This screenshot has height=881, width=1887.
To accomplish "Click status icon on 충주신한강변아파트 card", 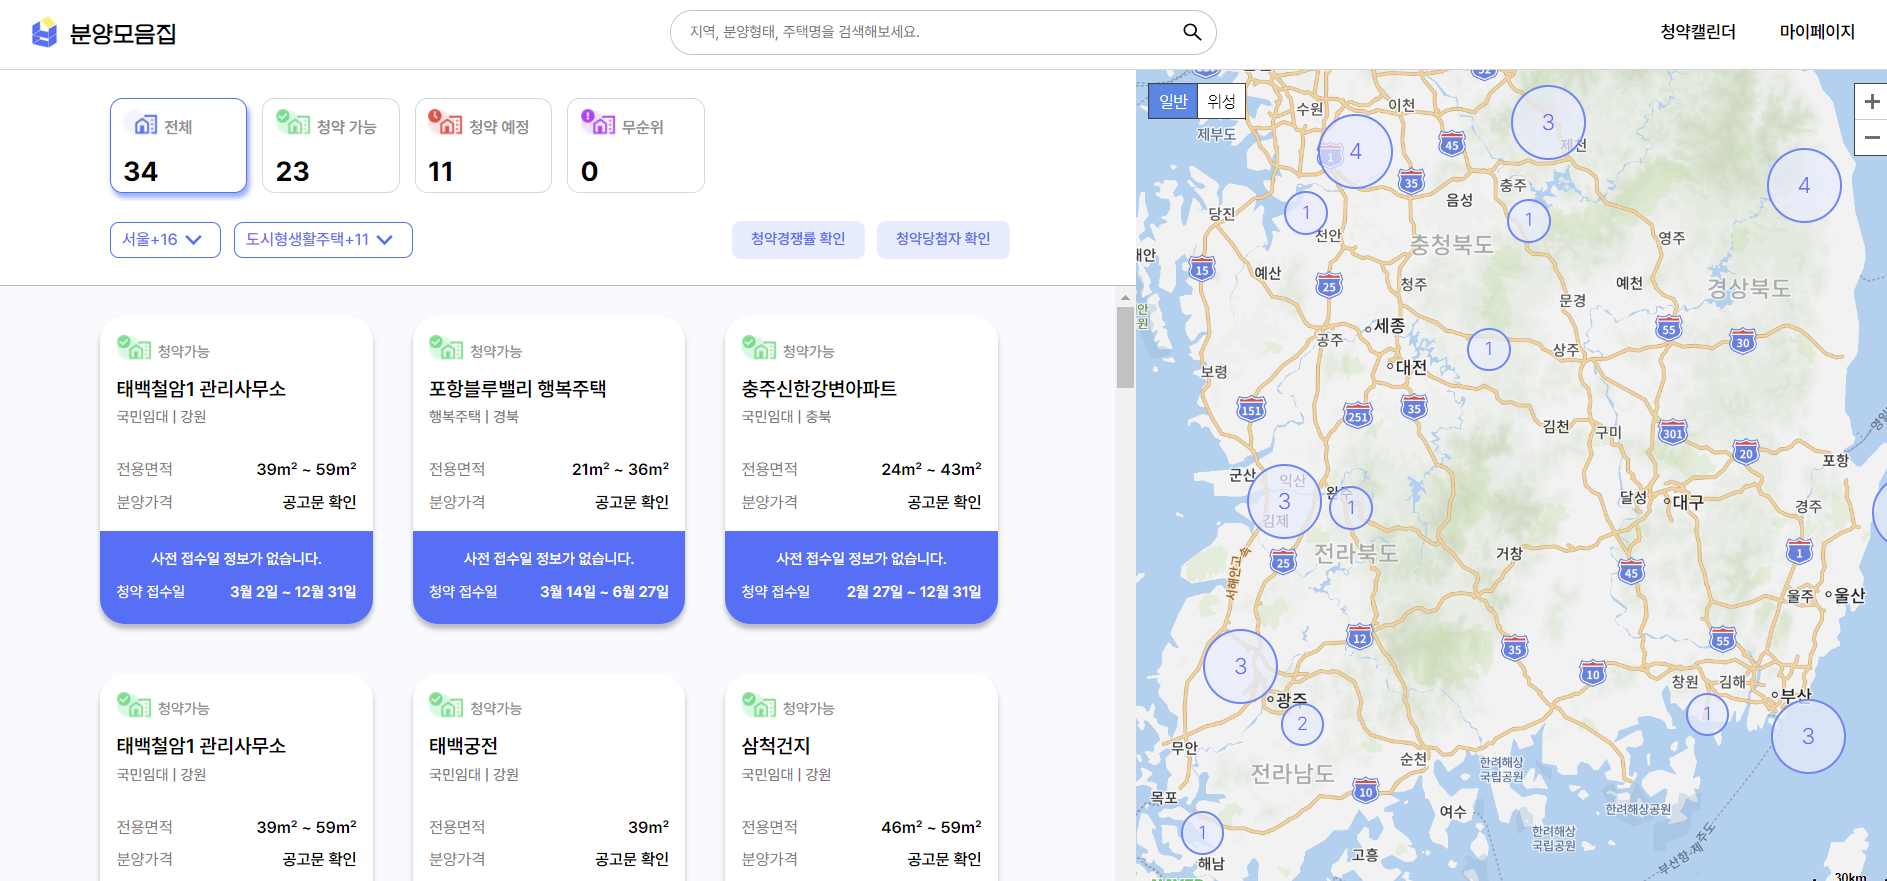I will pyautogui.click(x=759, y=348).
